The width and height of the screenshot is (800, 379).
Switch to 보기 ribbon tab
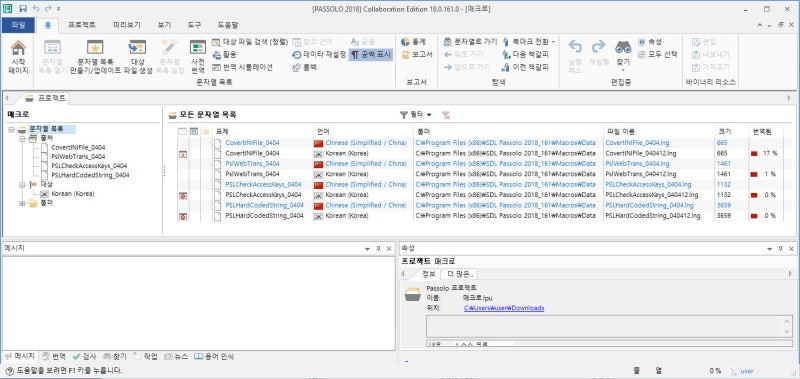tap(164, 24)
